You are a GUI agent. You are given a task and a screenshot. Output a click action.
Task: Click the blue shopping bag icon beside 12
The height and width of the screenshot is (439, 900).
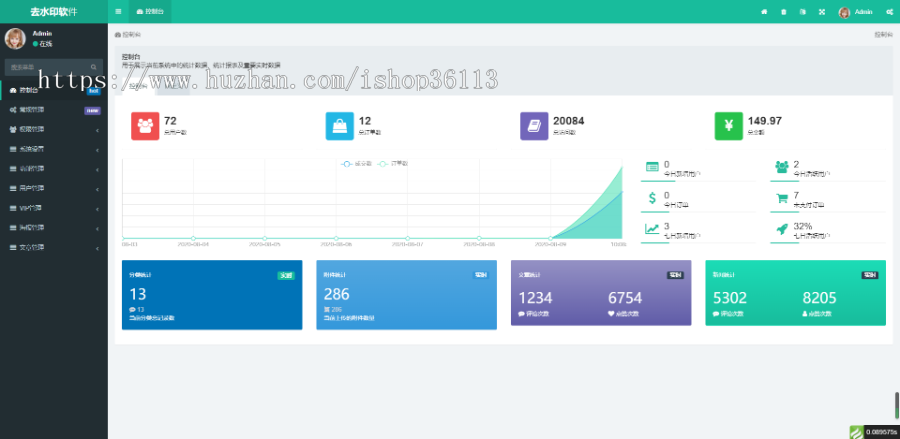point(340,126)
